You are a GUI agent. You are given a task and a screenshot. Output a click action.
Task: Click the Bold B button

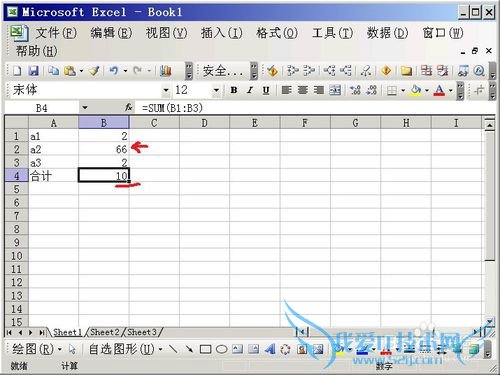click(x=234, y=90)
